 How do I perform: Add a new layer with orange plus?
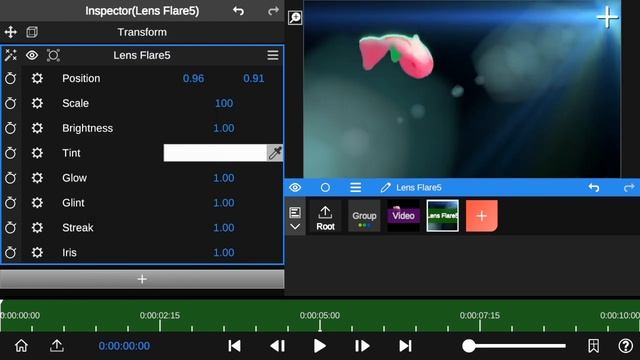tap(482, 216)
